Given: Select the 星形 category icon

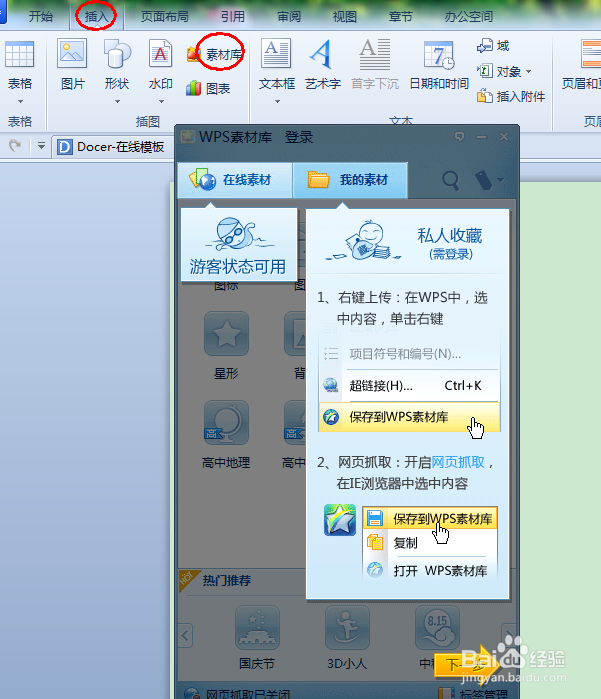Looking at the screenshot, I should (226, 333).
